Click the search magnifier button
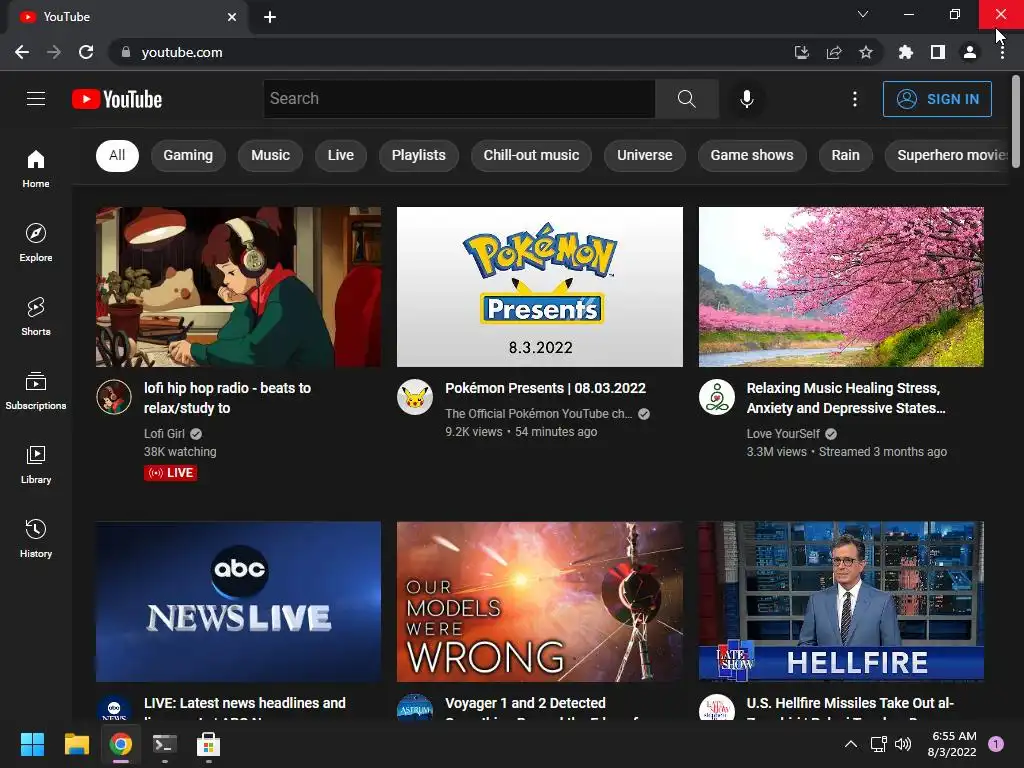1024x768 pixels. click(686, 99)
